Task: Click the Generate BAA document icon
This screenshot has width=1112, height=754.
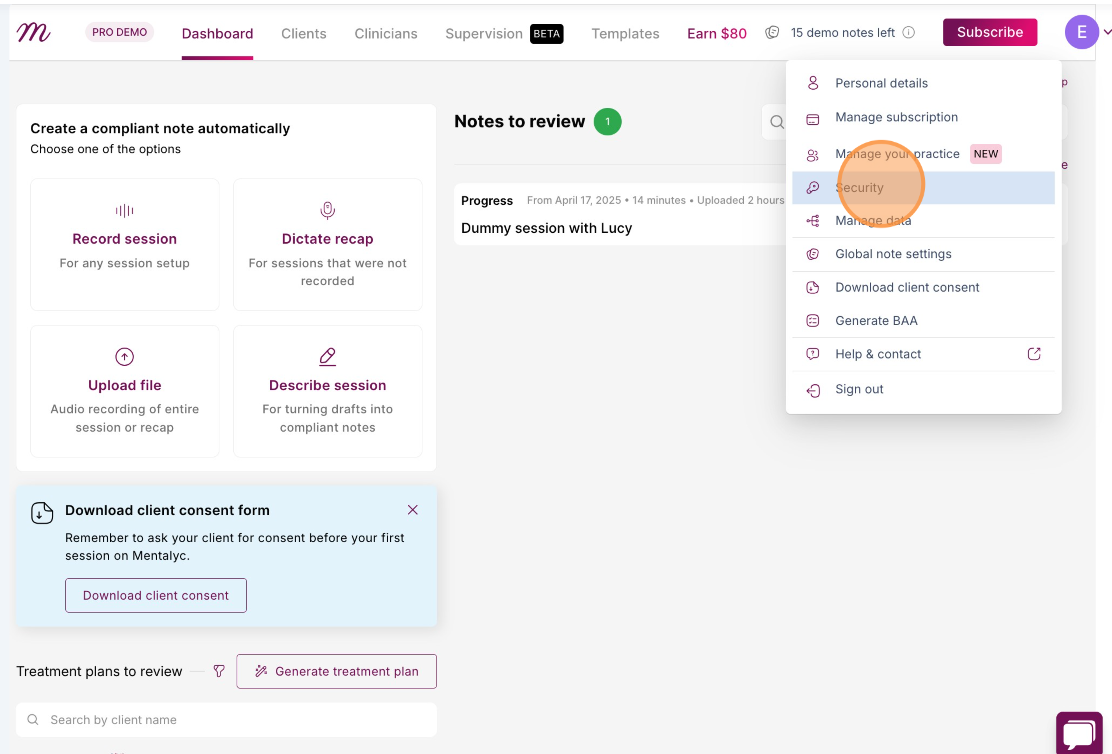Action: [x=813, y=321]
